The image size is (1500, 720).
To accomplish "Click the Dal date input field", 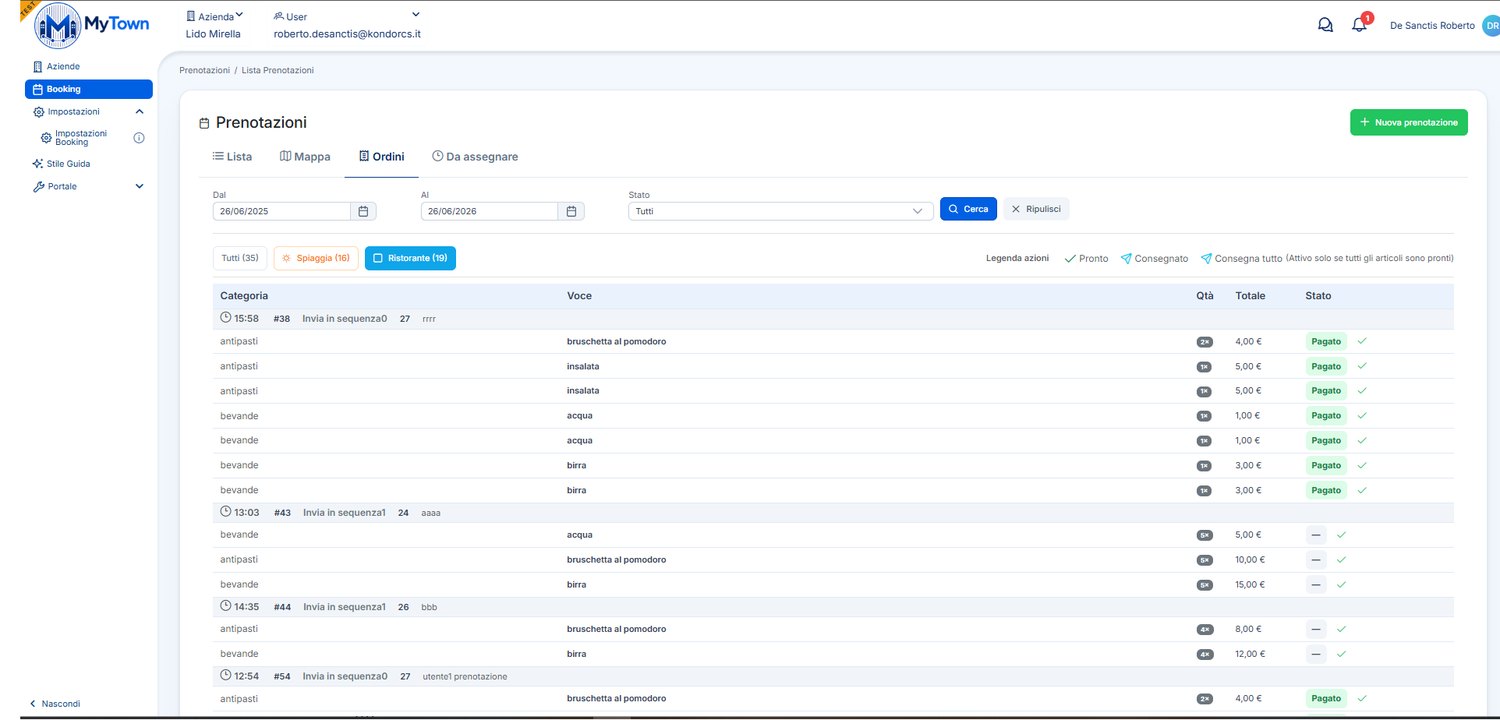I will 282,211.
